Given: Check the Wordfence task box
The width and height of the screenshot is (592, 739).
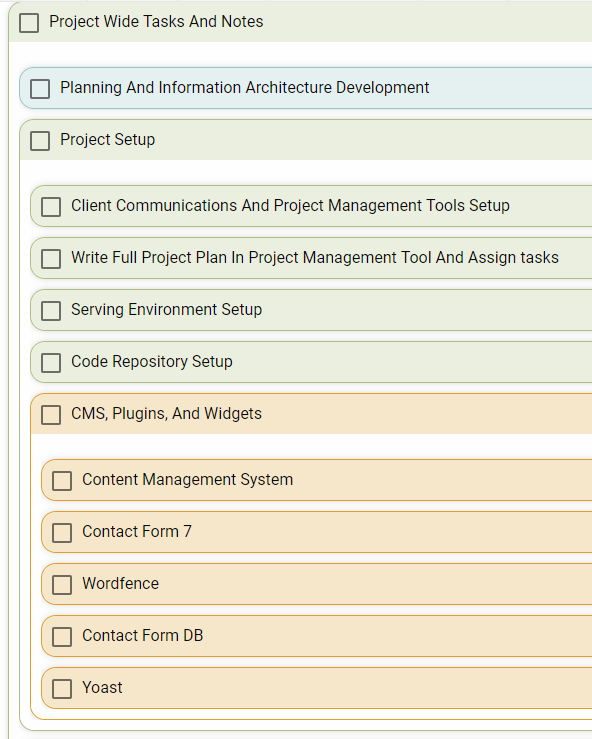Looking at the screenshot, I should coord(62,585).
